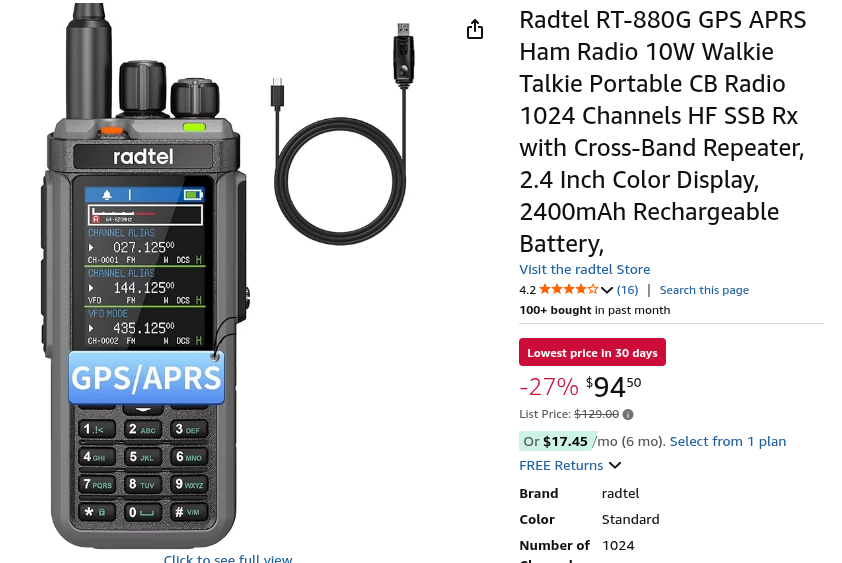Open the FREE Returns link
The width and height of the screenshot is (842, 563).
pos(561,465)
